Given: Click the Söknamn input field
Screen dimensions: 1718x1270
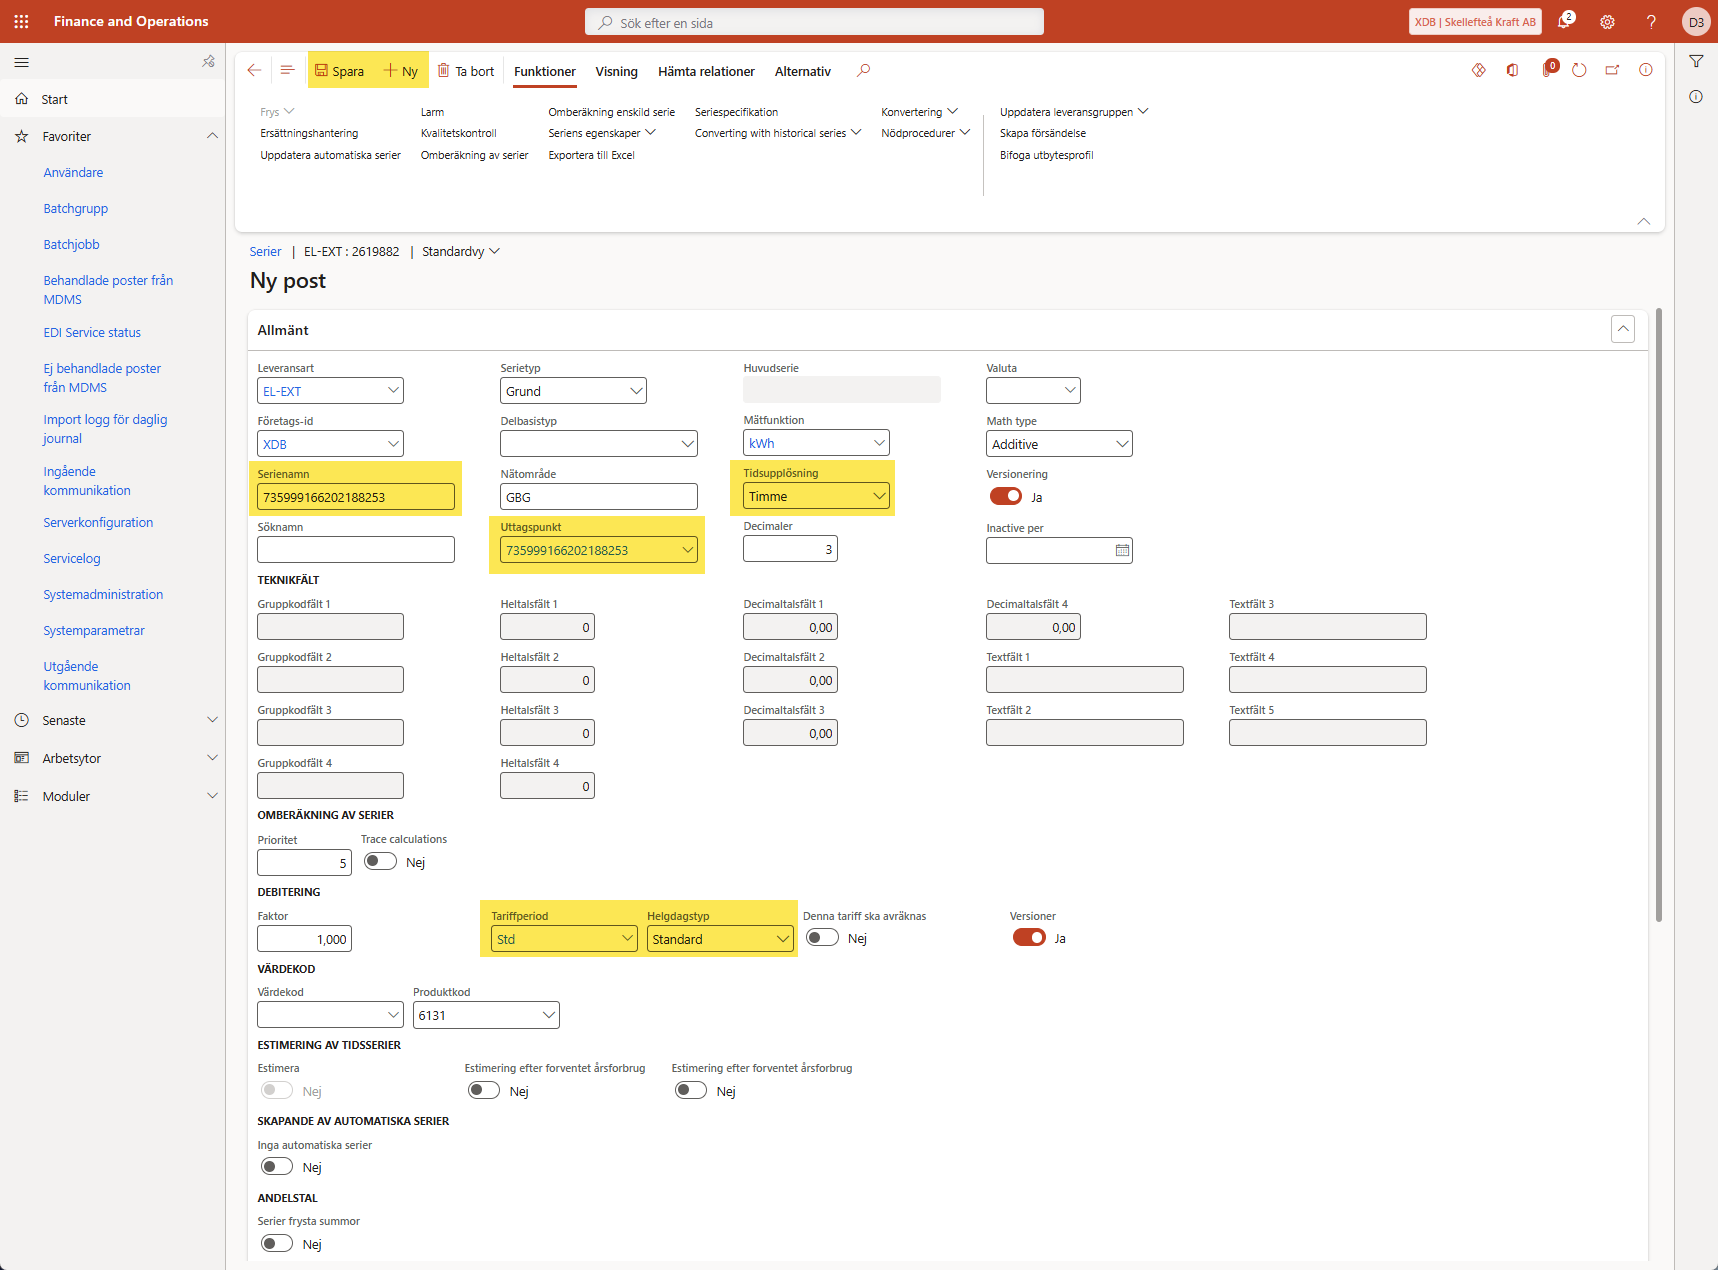Looking at the screenshot, I should (355, 550).
